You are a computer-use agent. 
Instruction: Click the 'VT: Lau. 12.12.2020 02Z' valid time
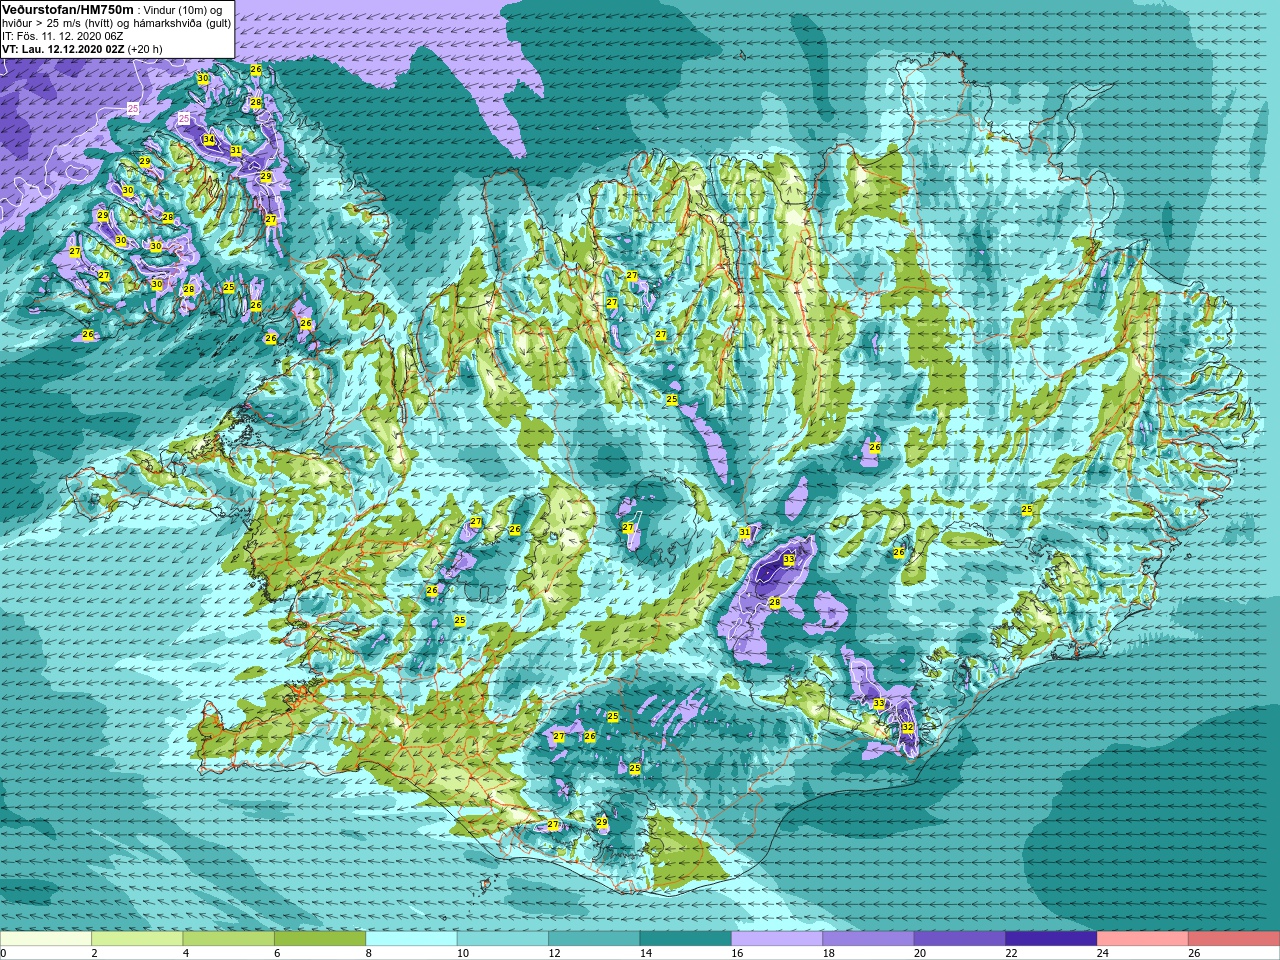pos(63,48)
